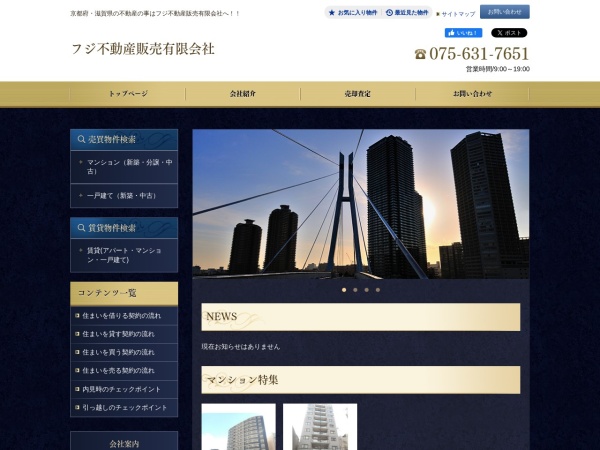Click the Facebook いいね! button
Viewport: 600px width, 450px height.
tap(463, 33)
